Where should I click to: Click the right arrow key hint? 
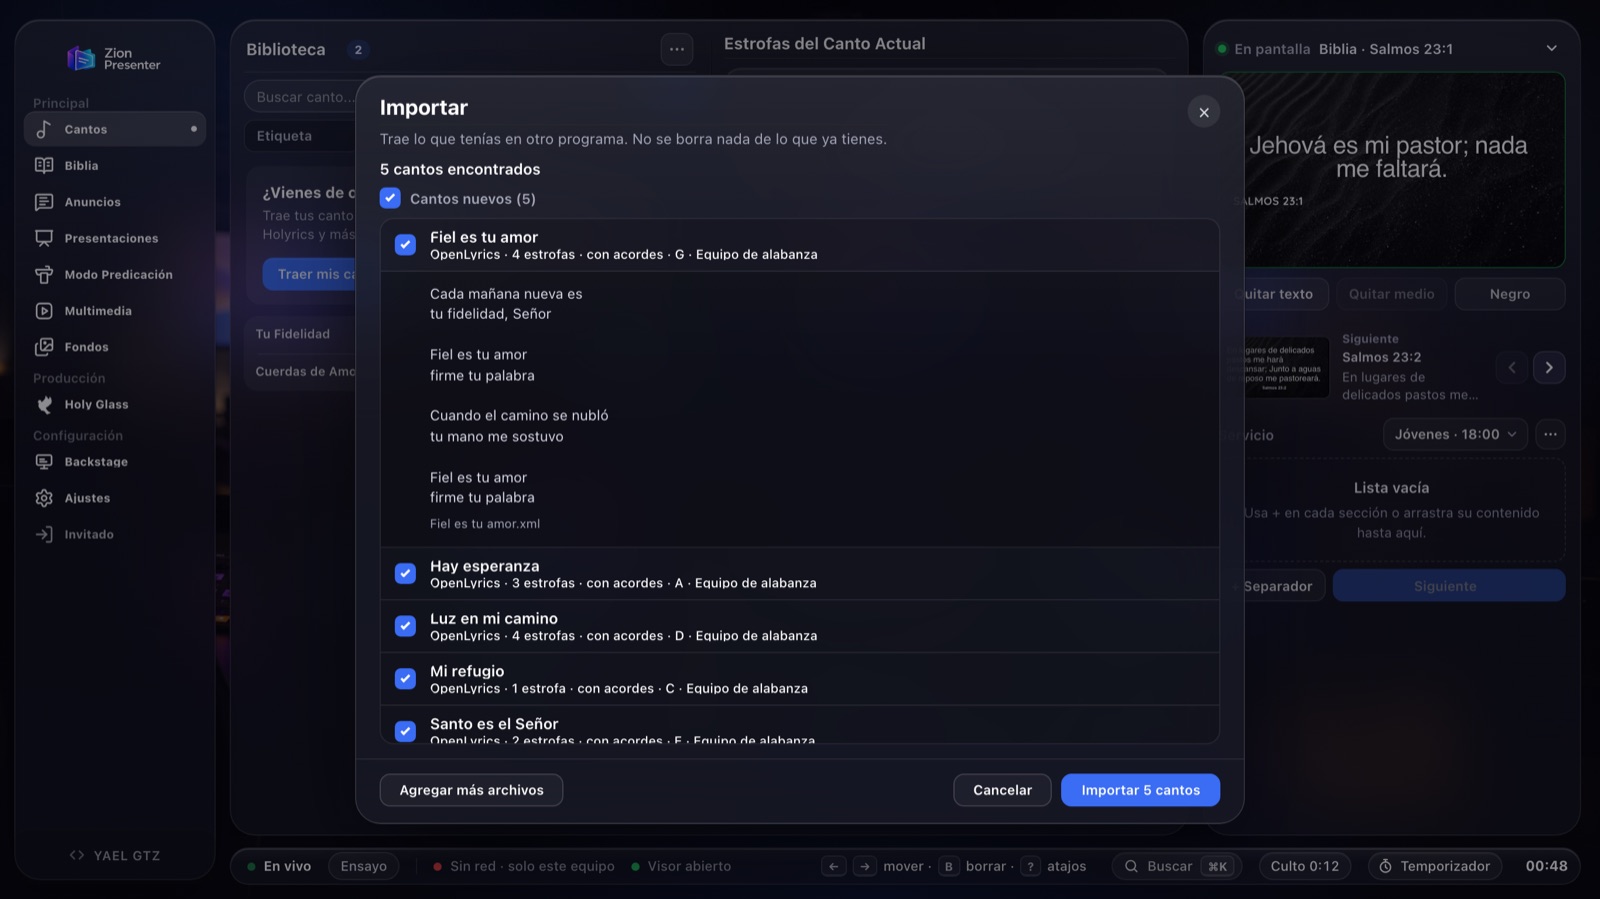(865, 866)
